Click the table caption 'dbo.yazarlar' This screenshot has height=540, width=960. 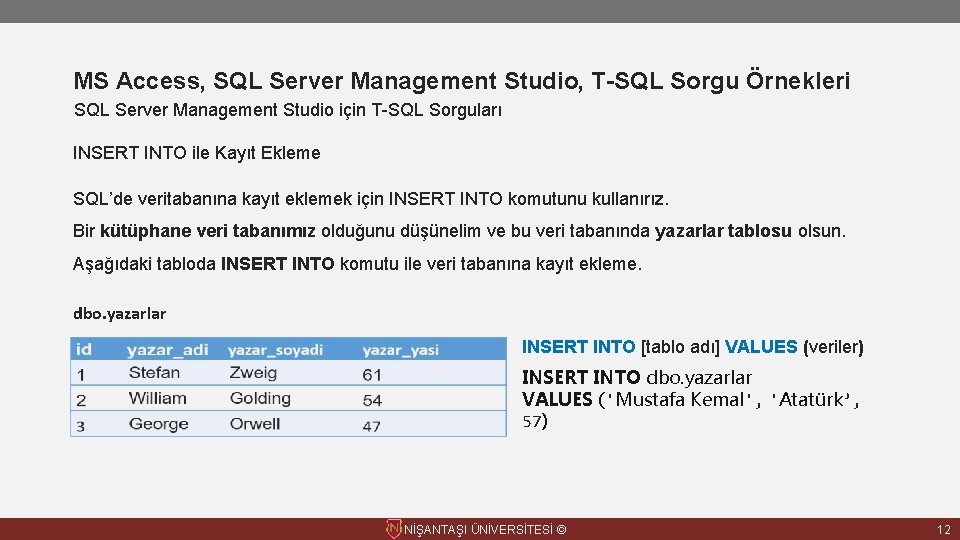119,314
